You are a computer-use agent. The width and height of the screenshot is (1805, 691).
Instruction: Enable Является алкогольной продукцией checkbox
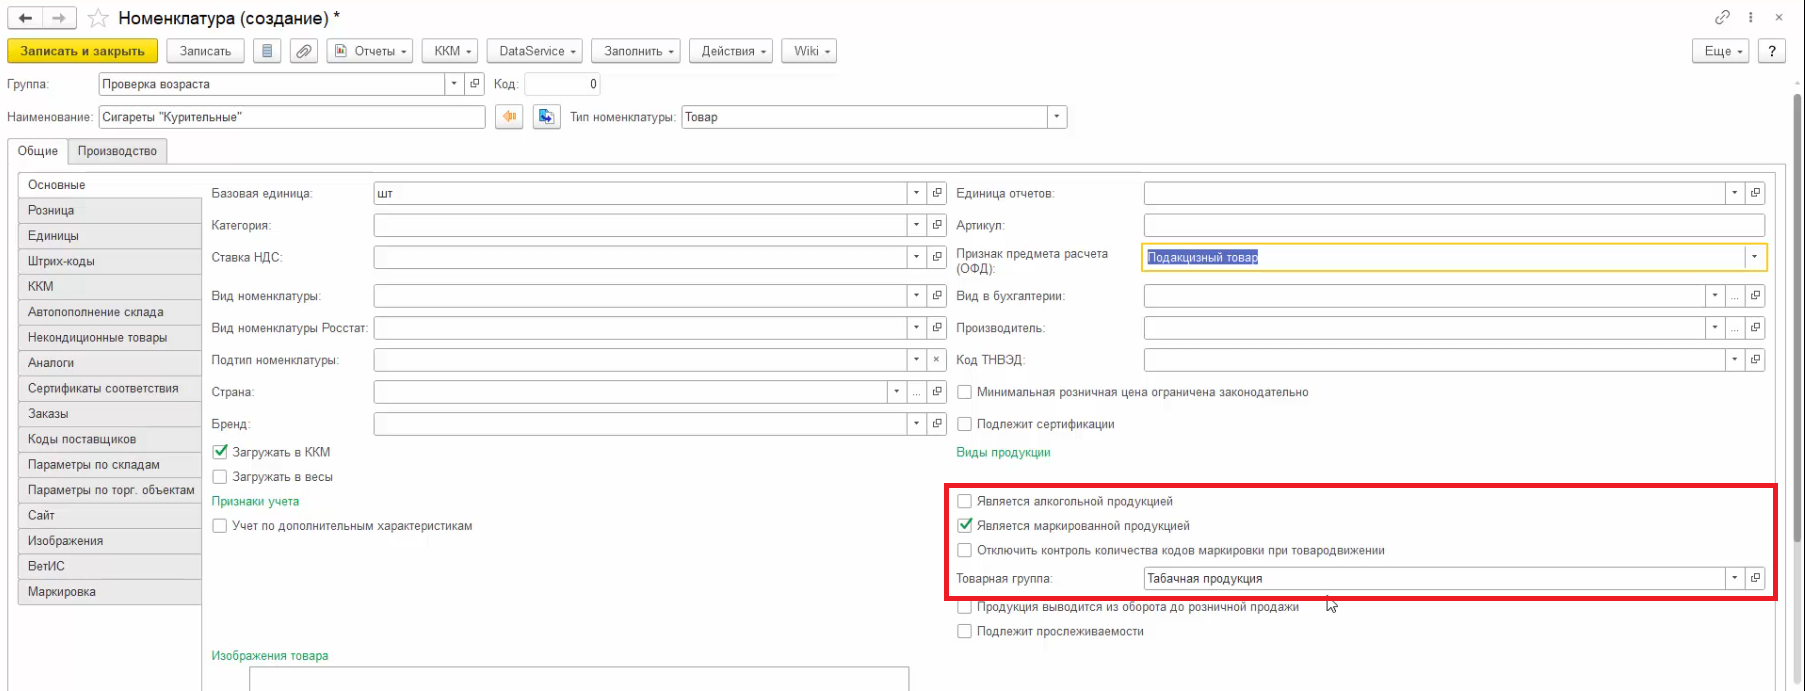(x=965, y=501)
